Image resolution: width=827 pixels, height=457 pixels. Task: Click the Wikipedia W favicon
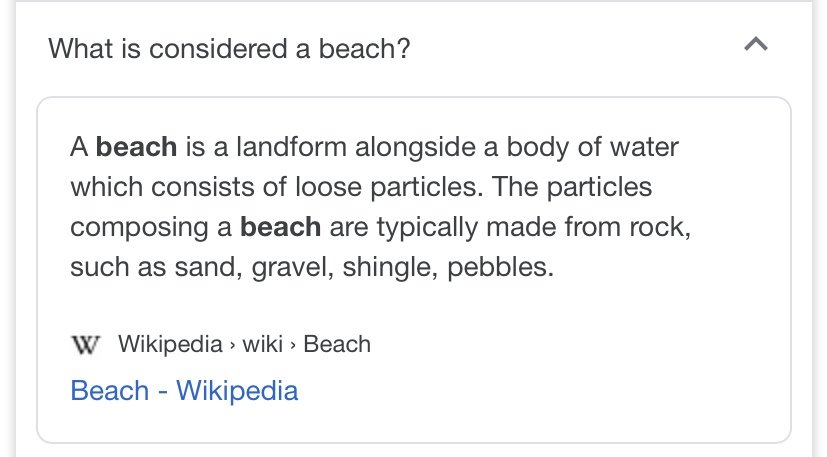click(85, 345)
